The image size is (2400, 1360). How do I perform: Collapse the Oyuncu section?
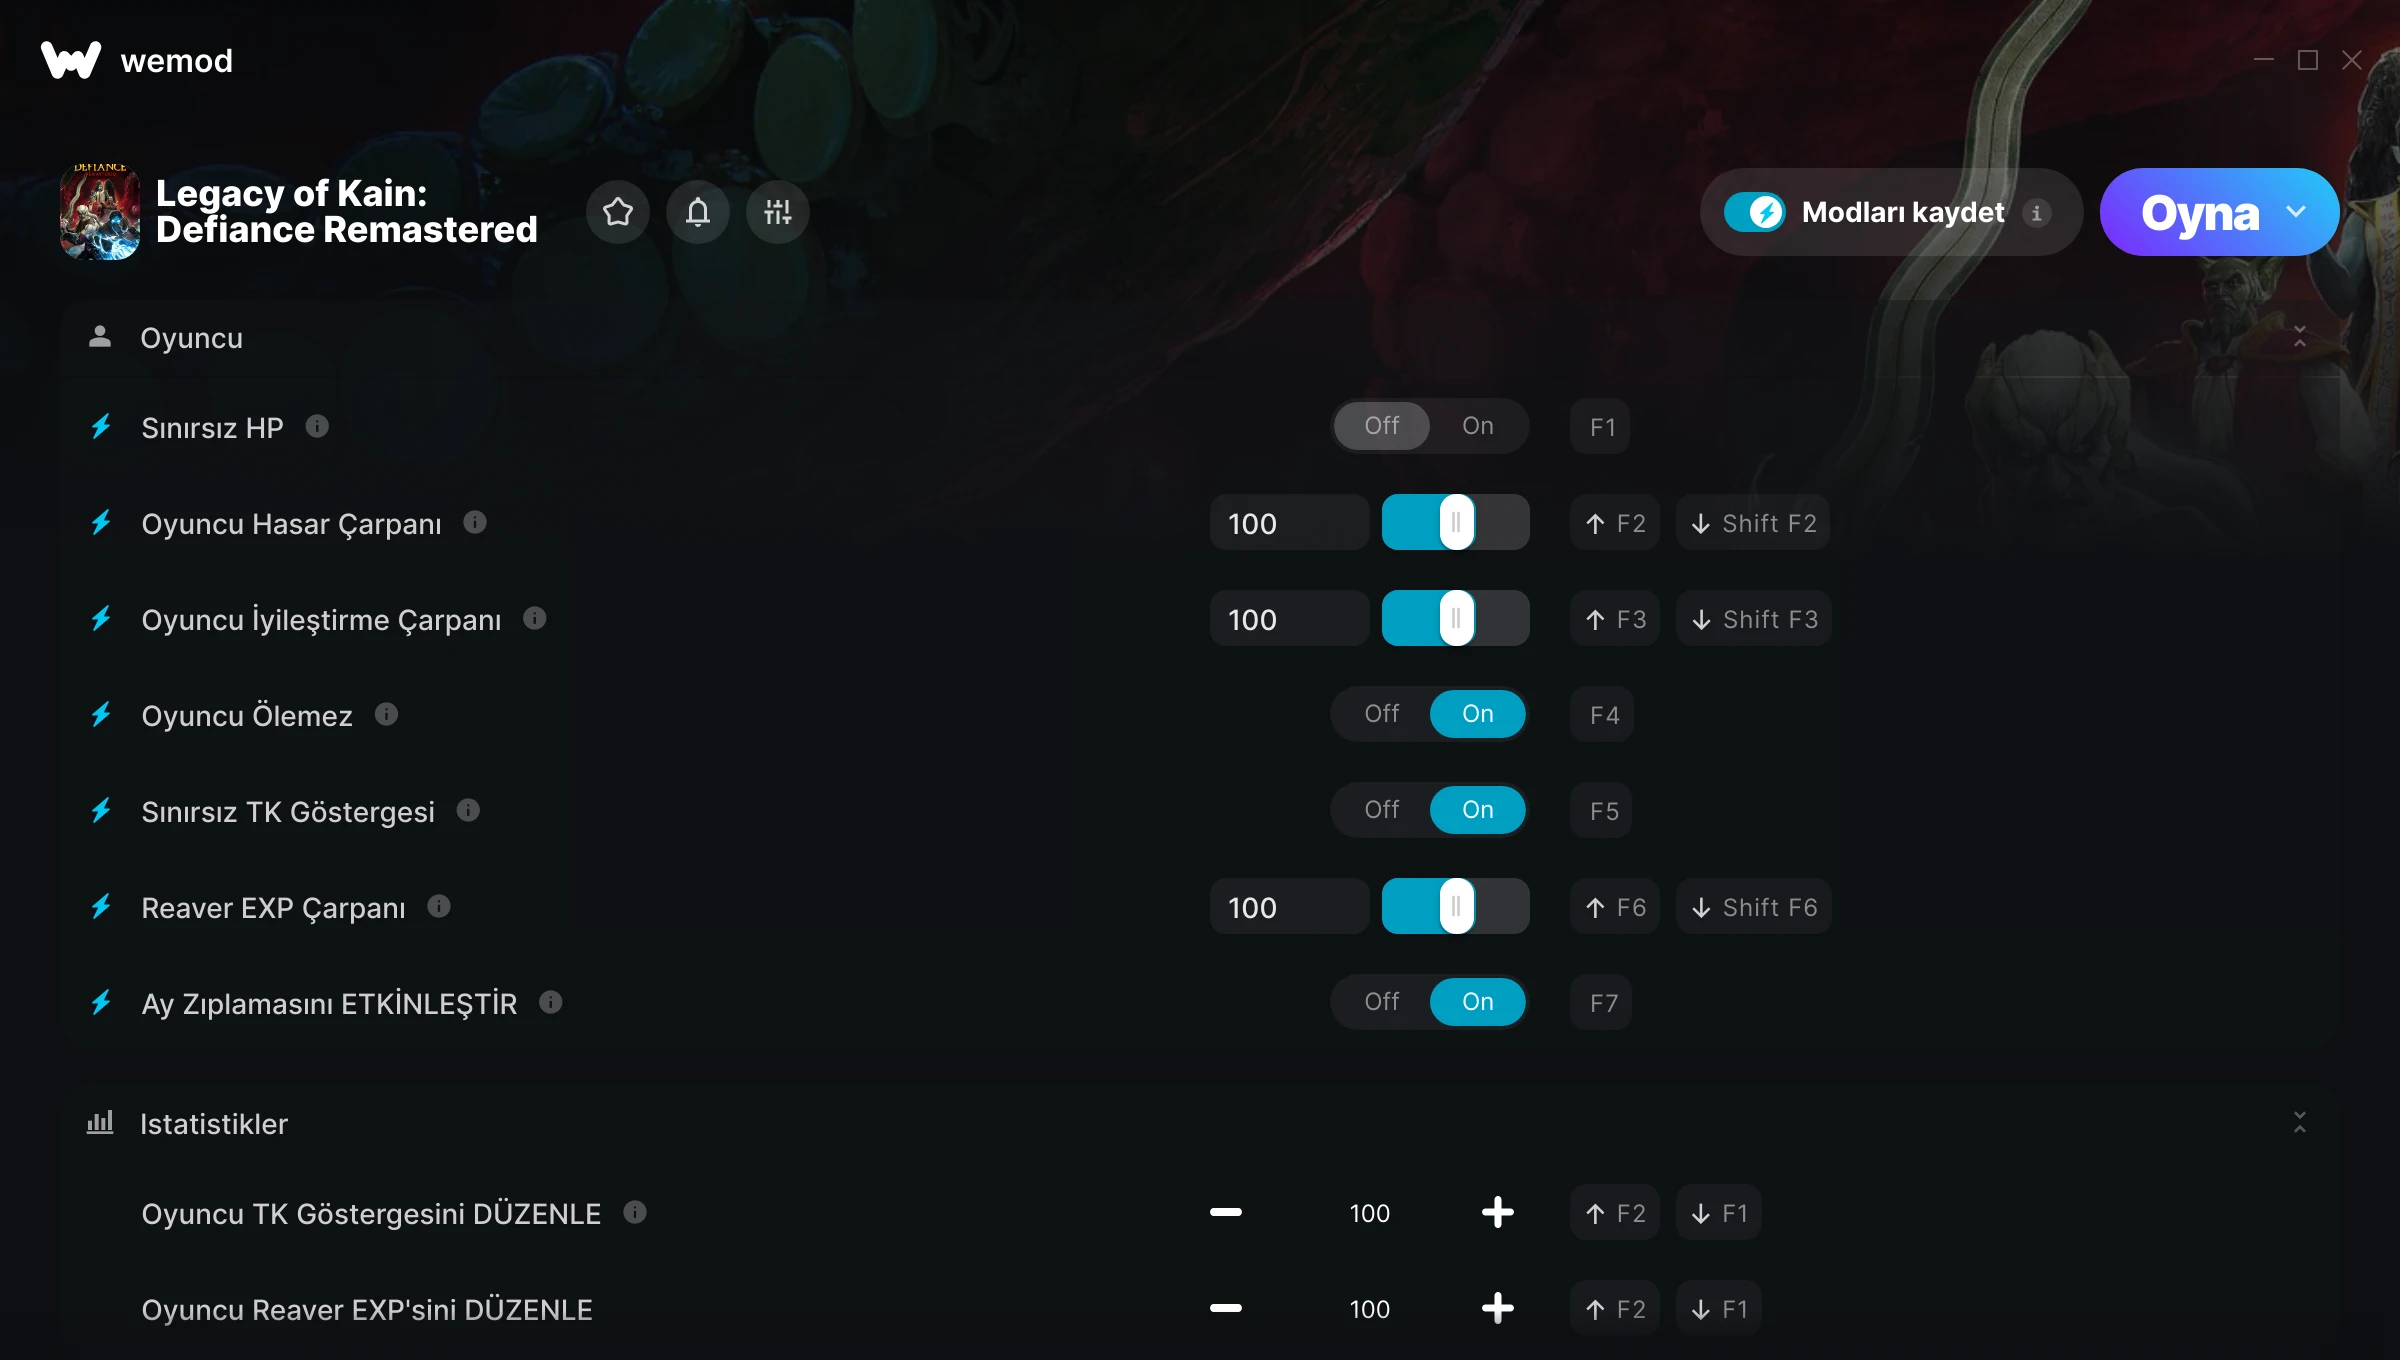click(x=2300, y=336)
